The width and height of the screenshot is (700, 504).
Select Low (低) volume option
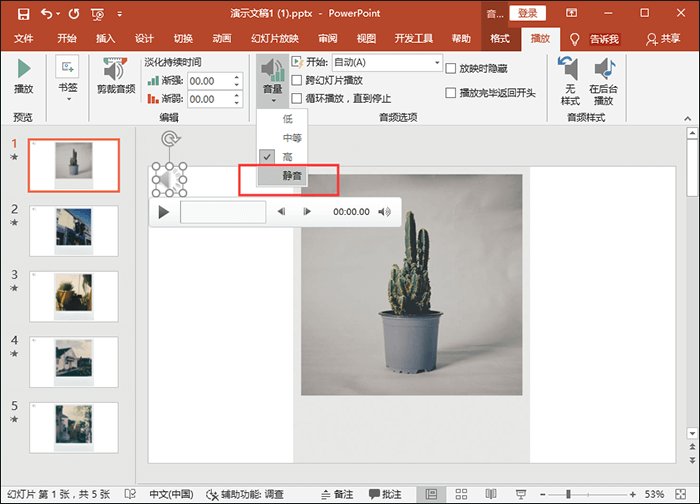point(288,119)
